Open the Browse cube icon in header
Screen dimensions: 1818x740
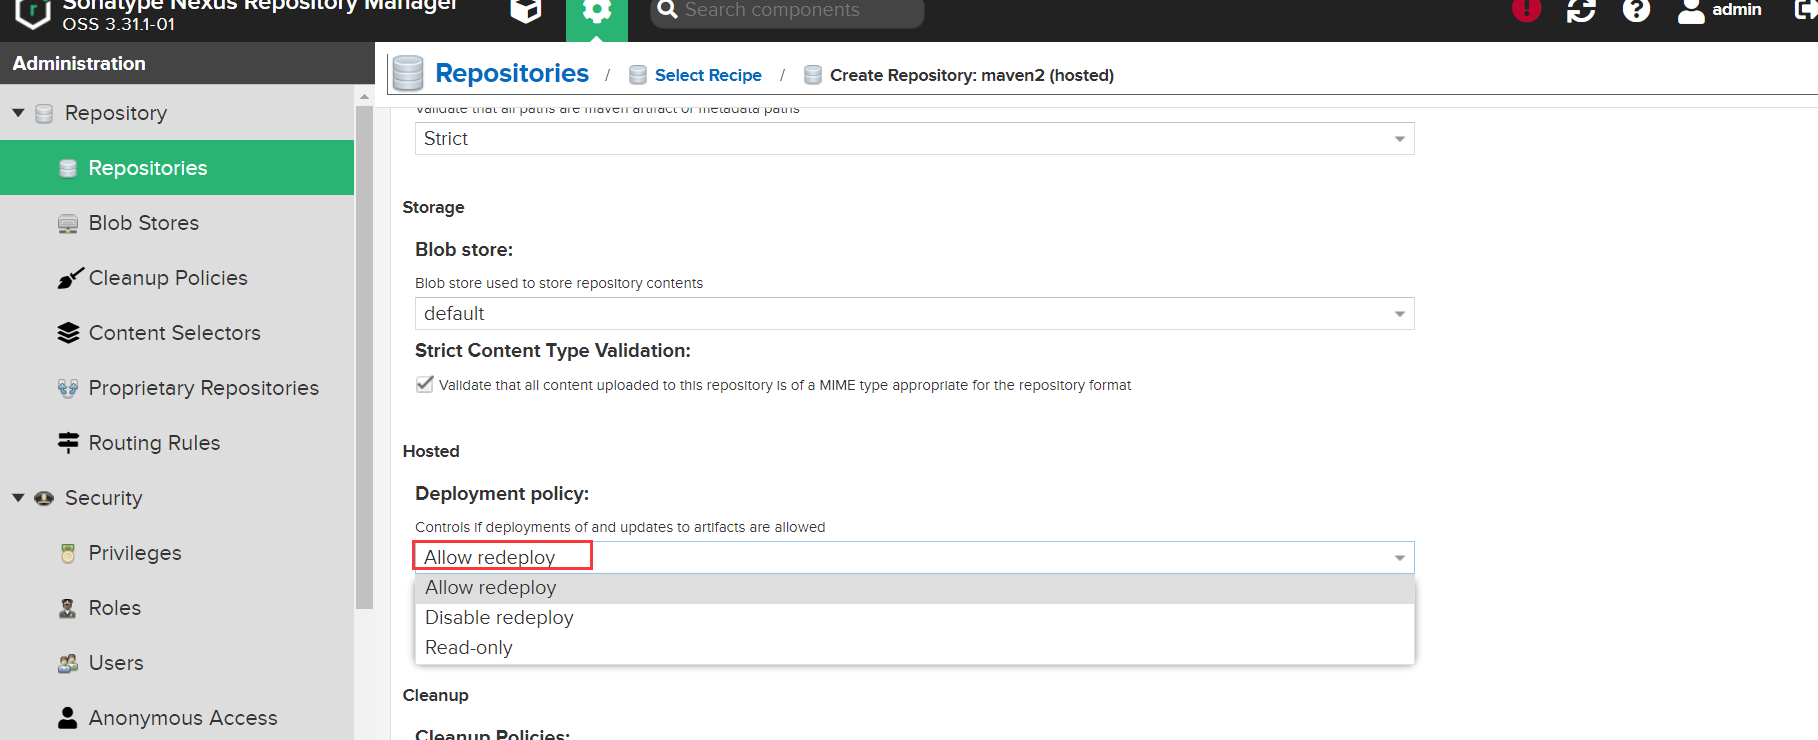[526, 11]
